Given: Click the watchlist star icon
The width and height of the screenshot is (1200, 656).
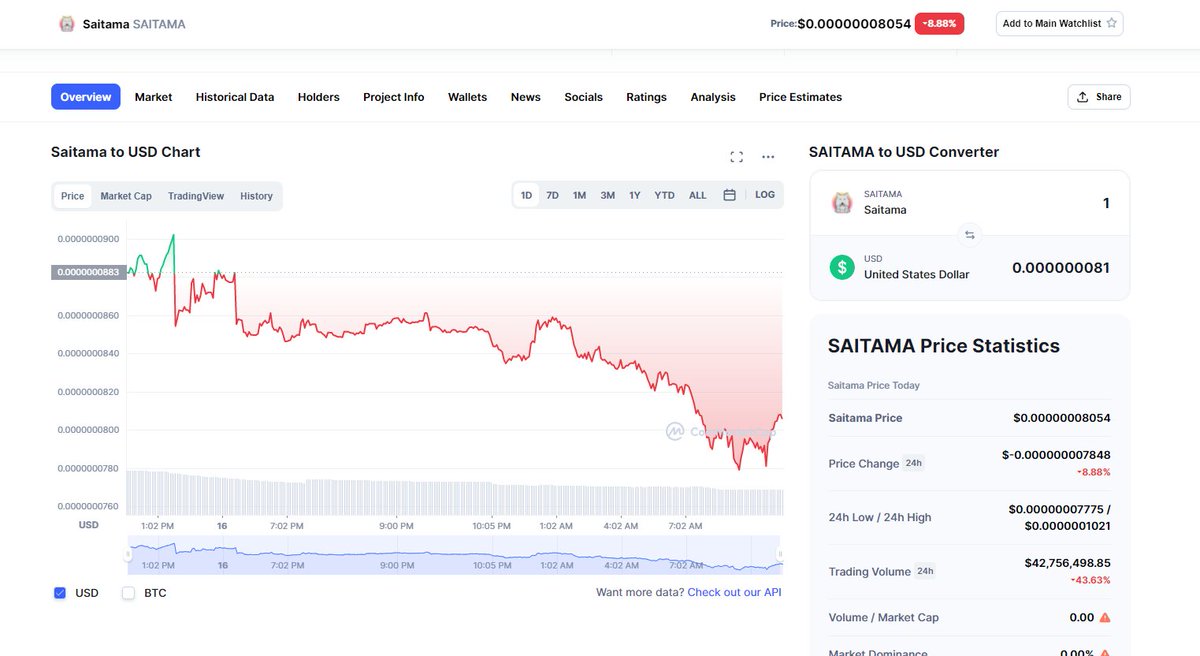Looking at the screenshot, I should click(1111, 23).
